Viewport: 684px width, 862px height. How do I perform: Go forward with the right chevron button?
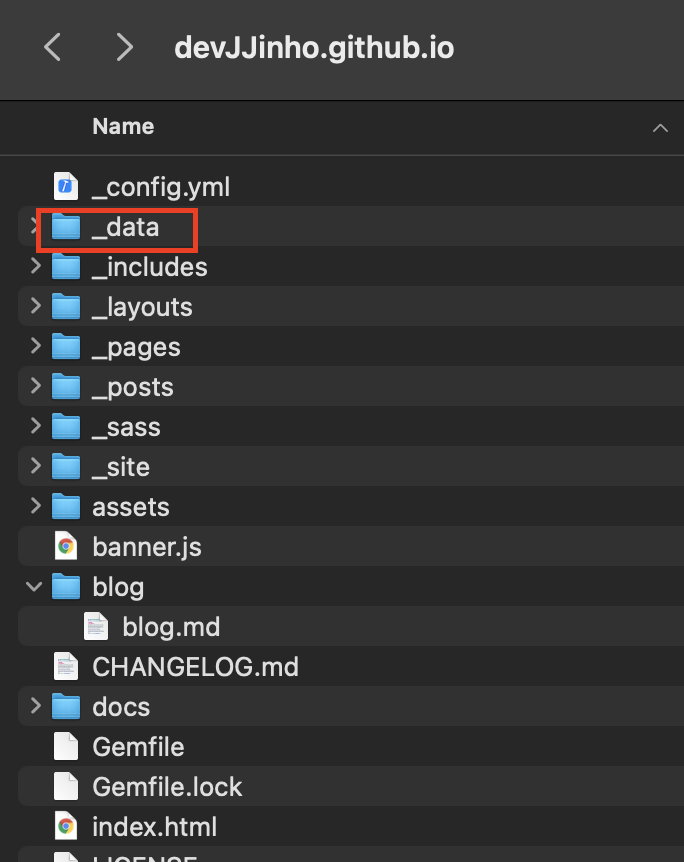click(x=125, y=47)
